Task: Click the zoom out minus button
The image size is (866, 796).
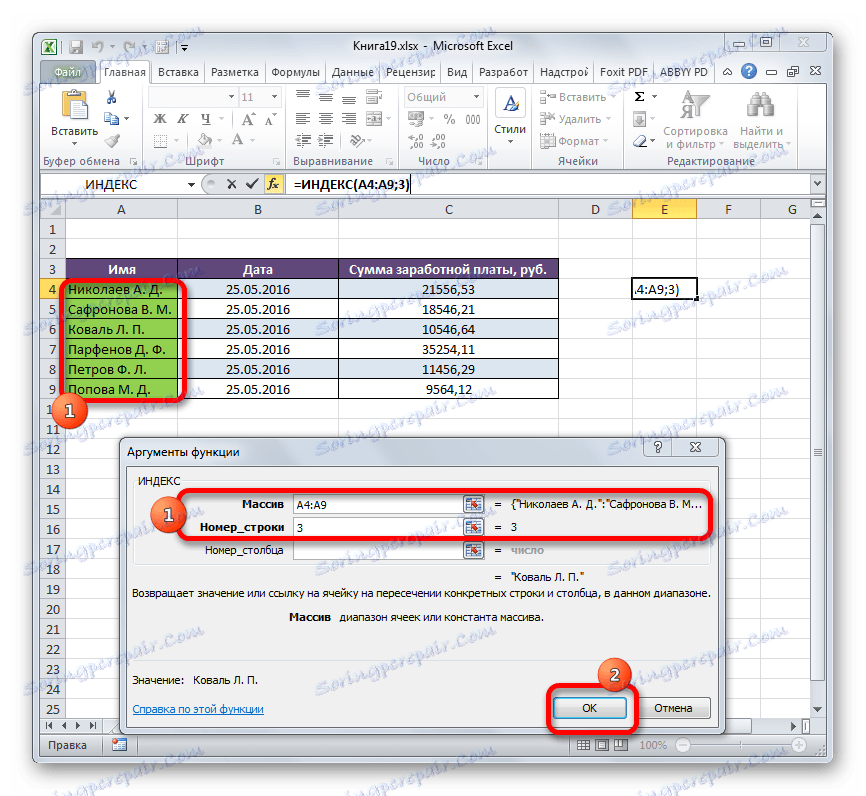Action: coord(683,745)
